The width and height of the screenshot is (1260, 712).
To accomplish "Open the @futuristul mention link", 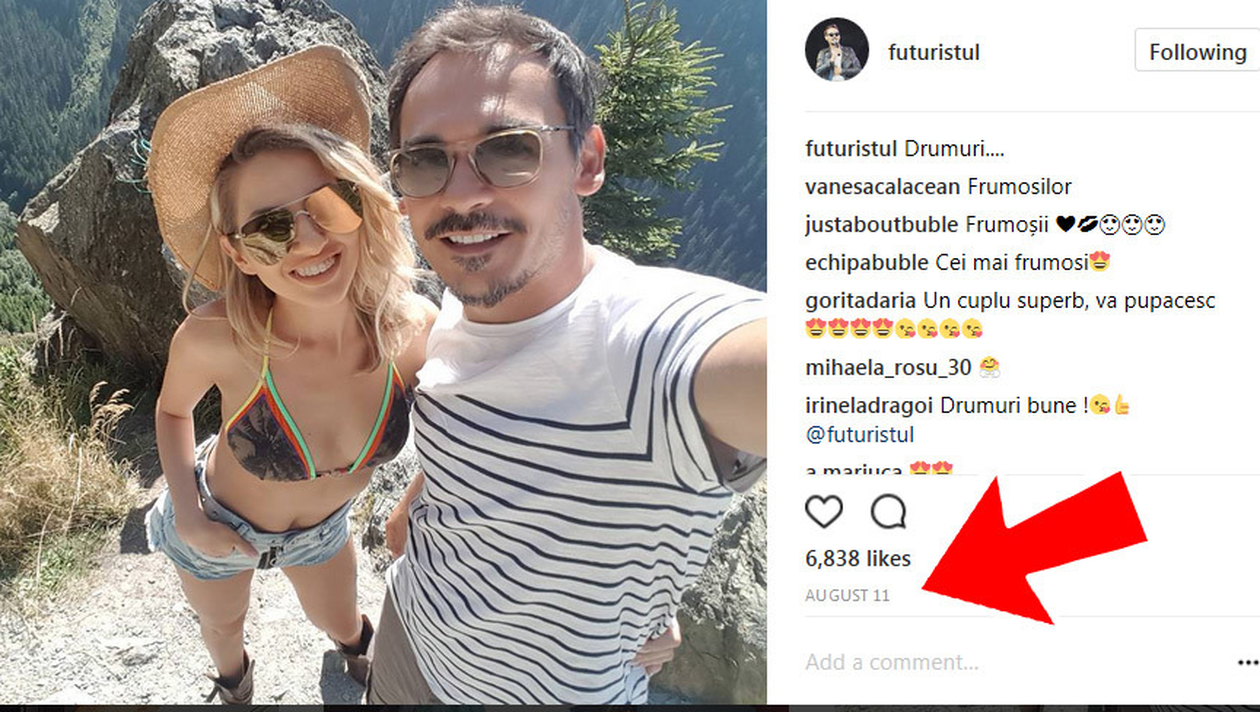I will [860, 435].
